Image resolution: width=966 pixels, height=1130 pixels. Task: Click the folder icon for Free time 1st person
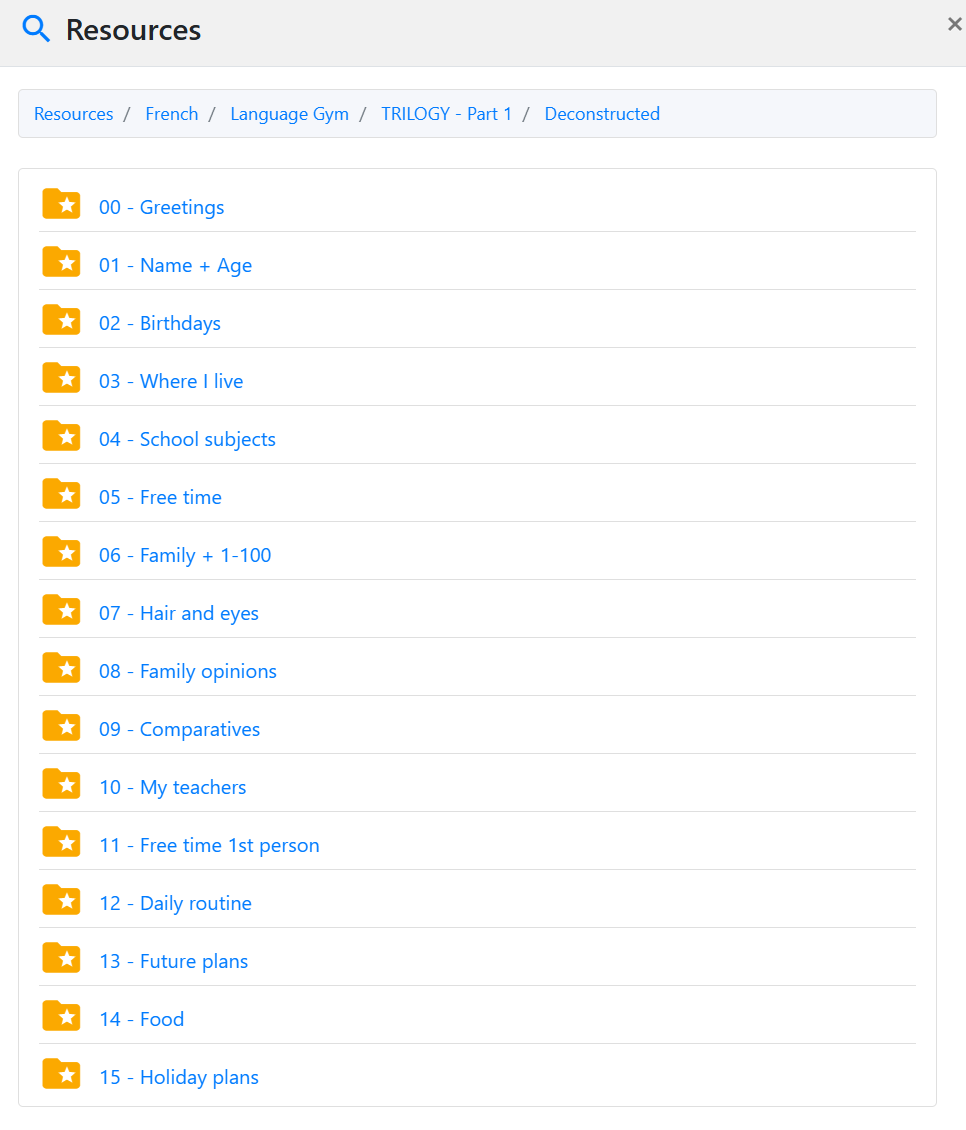point(61,842)
